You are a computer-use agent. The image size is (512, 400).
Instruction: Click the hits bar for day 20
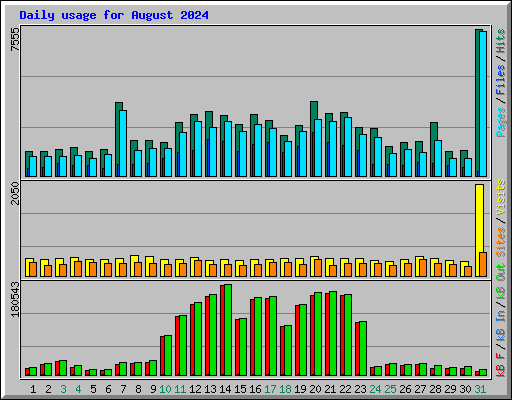point(312,139)
